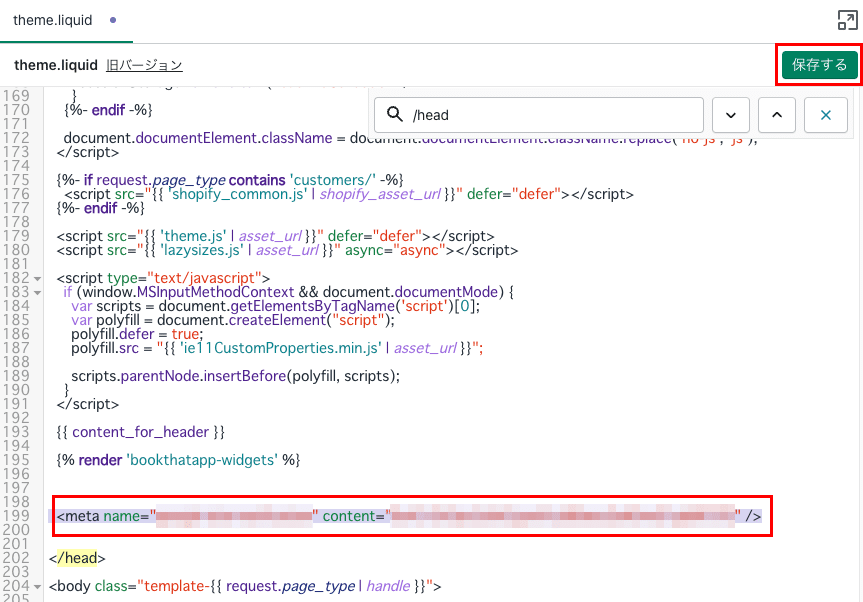Click the 'theme.js' script line

(275, 236)
